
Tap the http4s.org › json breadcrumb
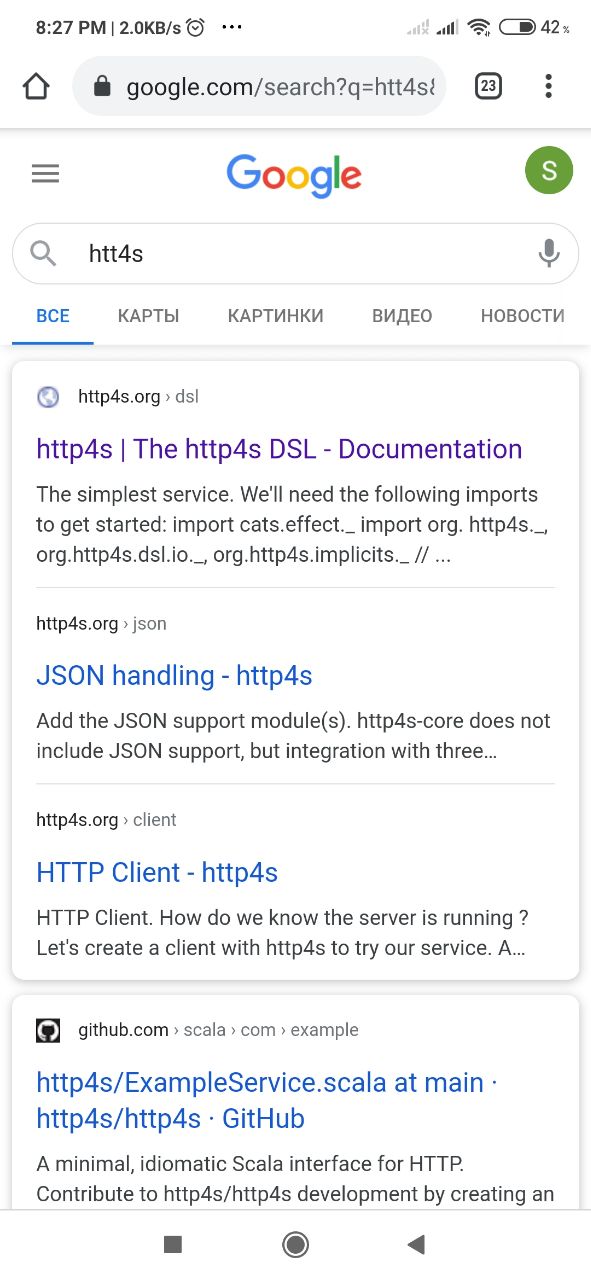point(101,624)
